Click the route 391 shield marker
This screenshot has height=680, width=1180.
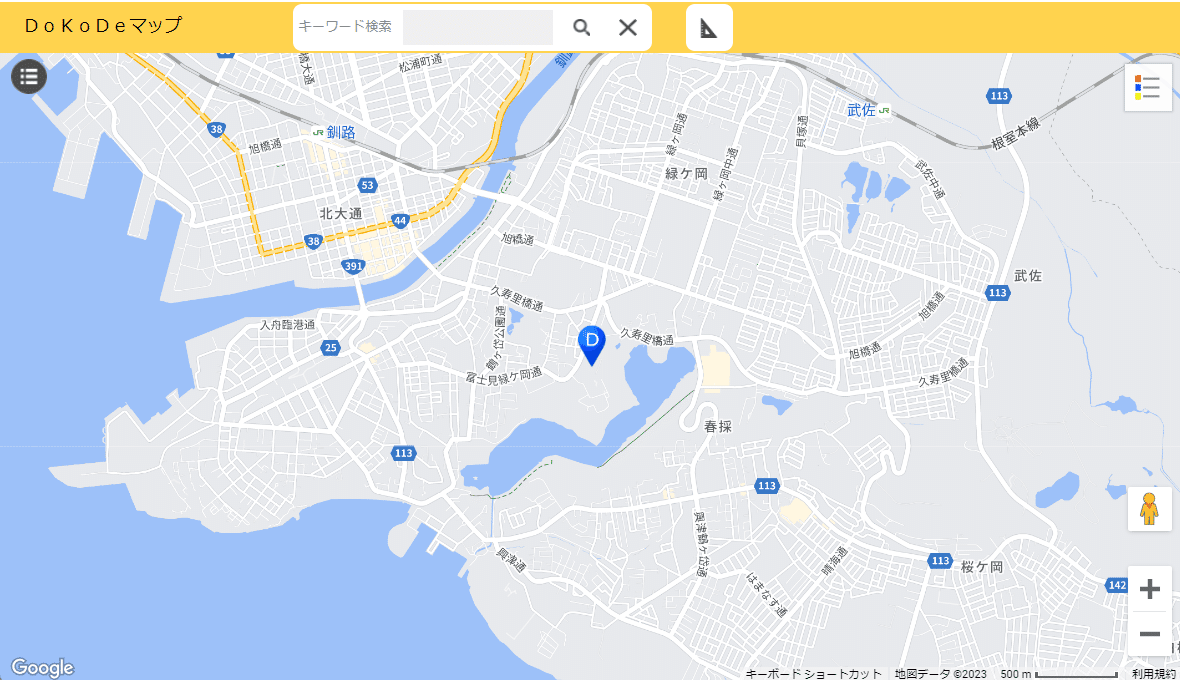pyautogui.click(x=353, y=266)
